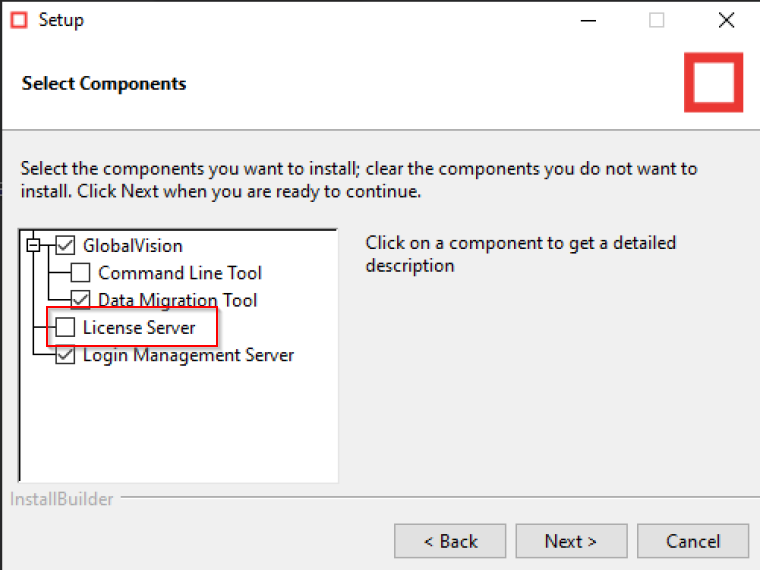Click the component description text area
This screenshot has width=760, height=570.
(520, 254)
